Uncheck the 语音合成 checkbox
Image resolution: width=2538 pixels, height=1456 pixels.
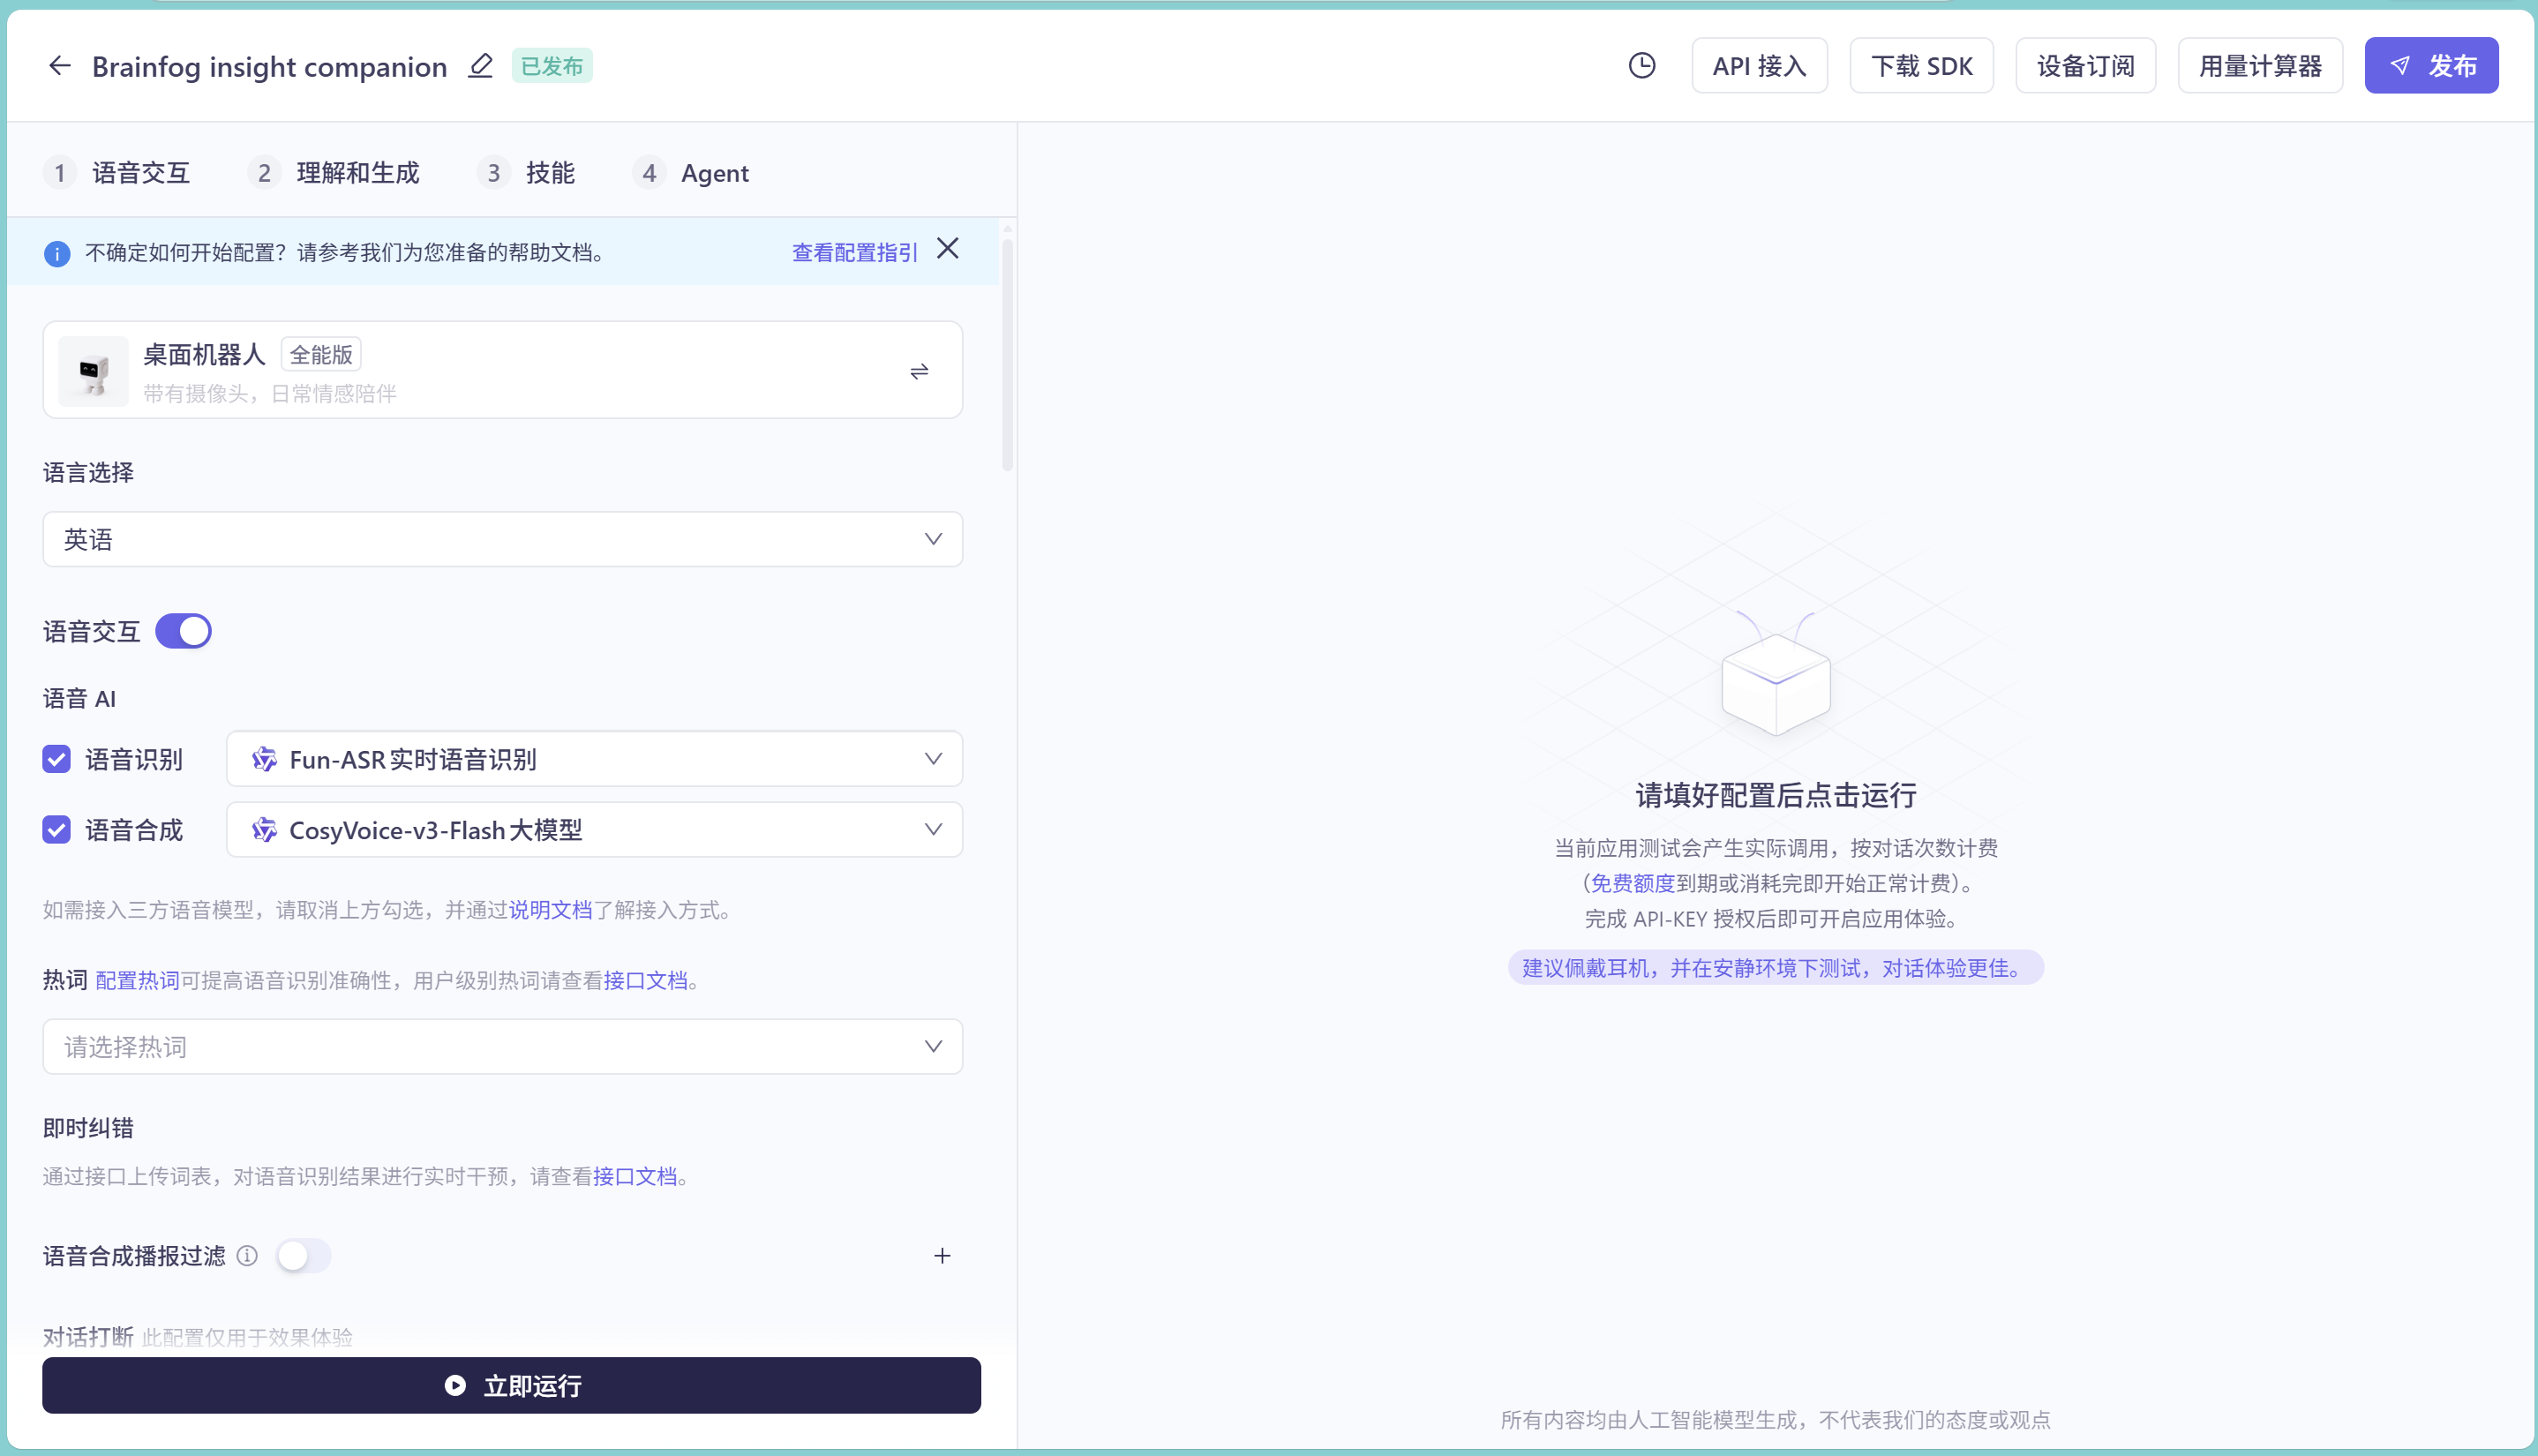56,830
